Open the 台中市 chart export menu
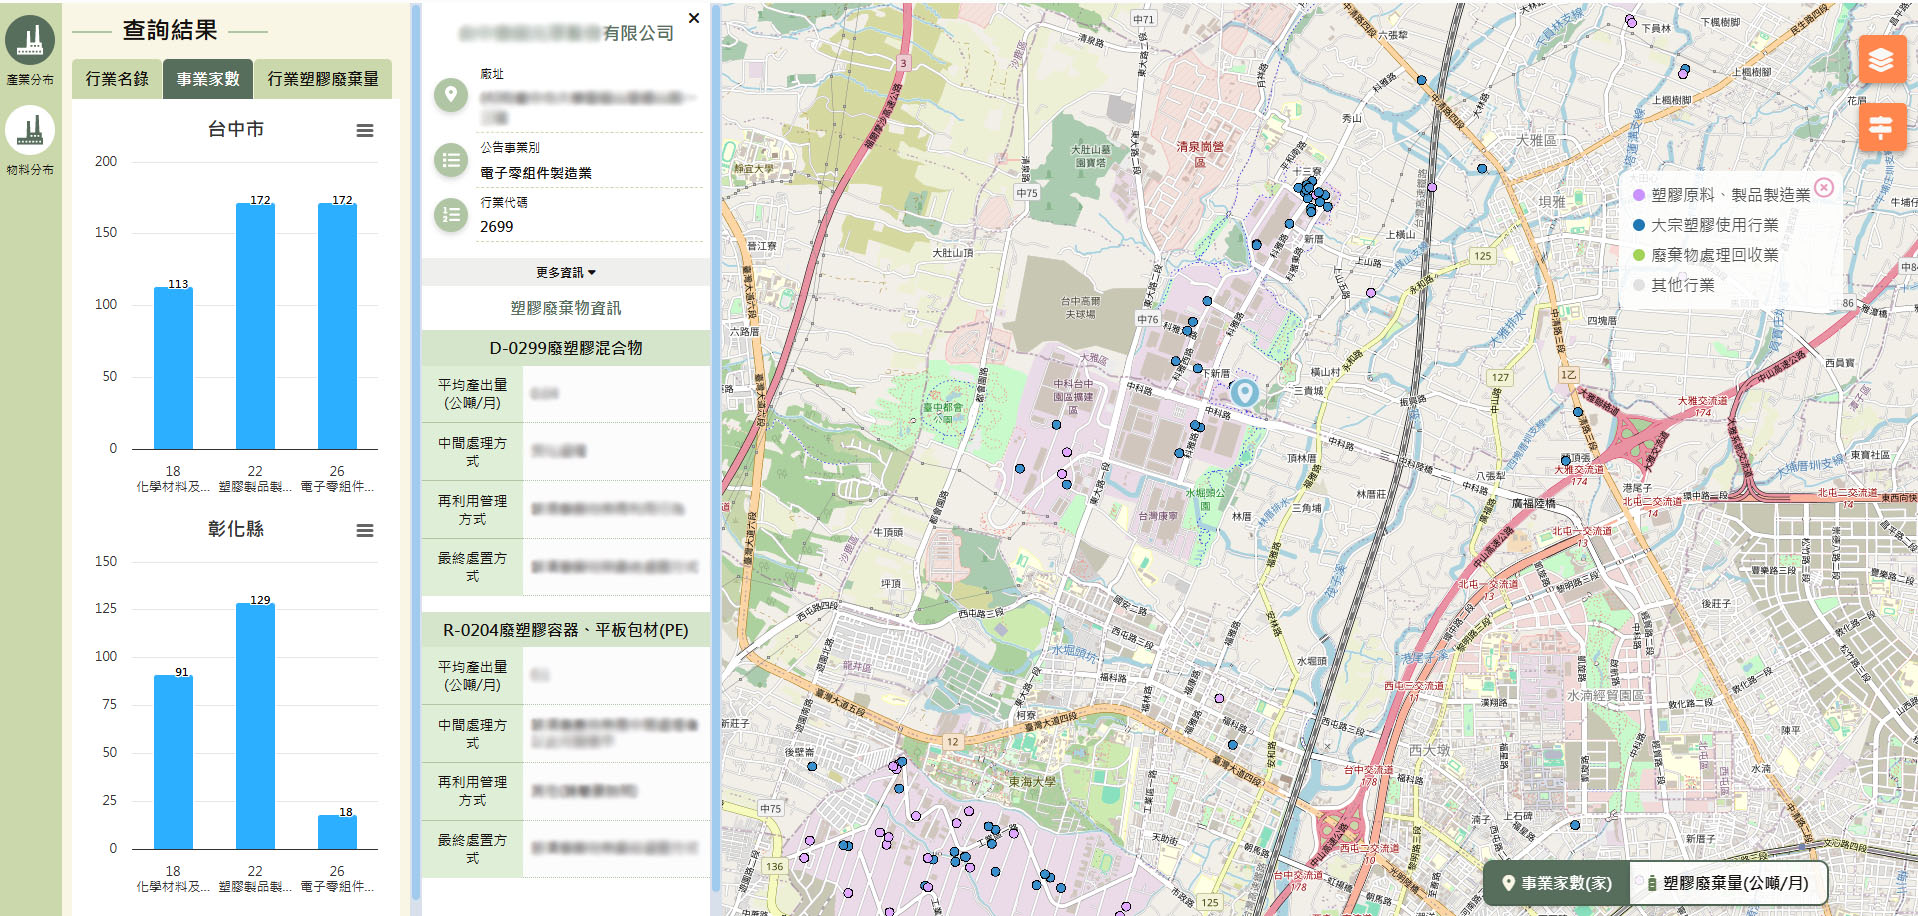1918x916 pixels. 364,130
